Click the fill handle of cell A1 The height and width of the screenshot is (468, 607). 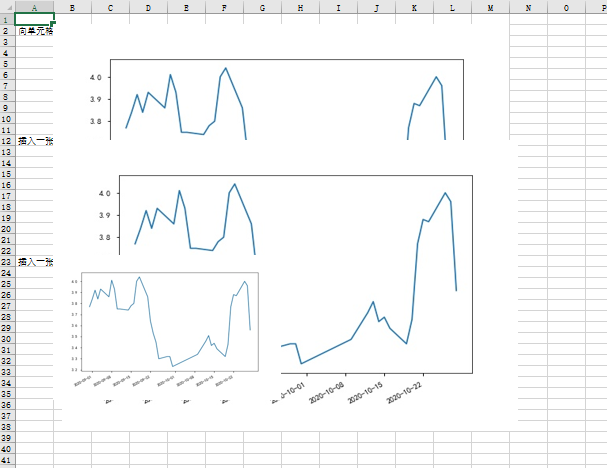(53, 24)
